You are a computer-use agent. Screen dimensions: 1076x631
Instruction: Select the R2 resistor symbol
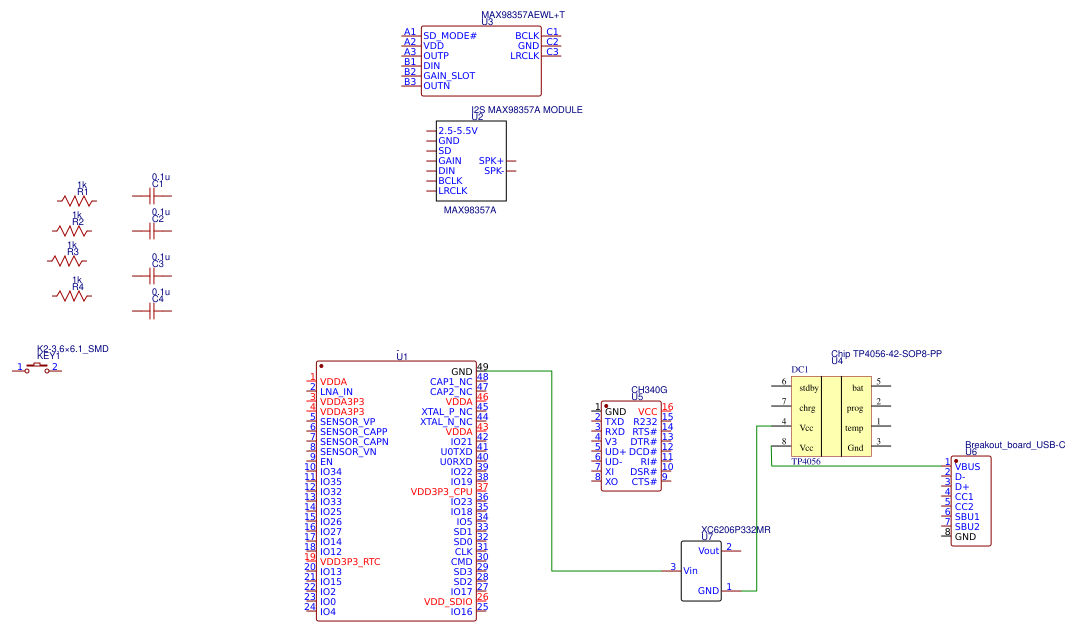72,231
